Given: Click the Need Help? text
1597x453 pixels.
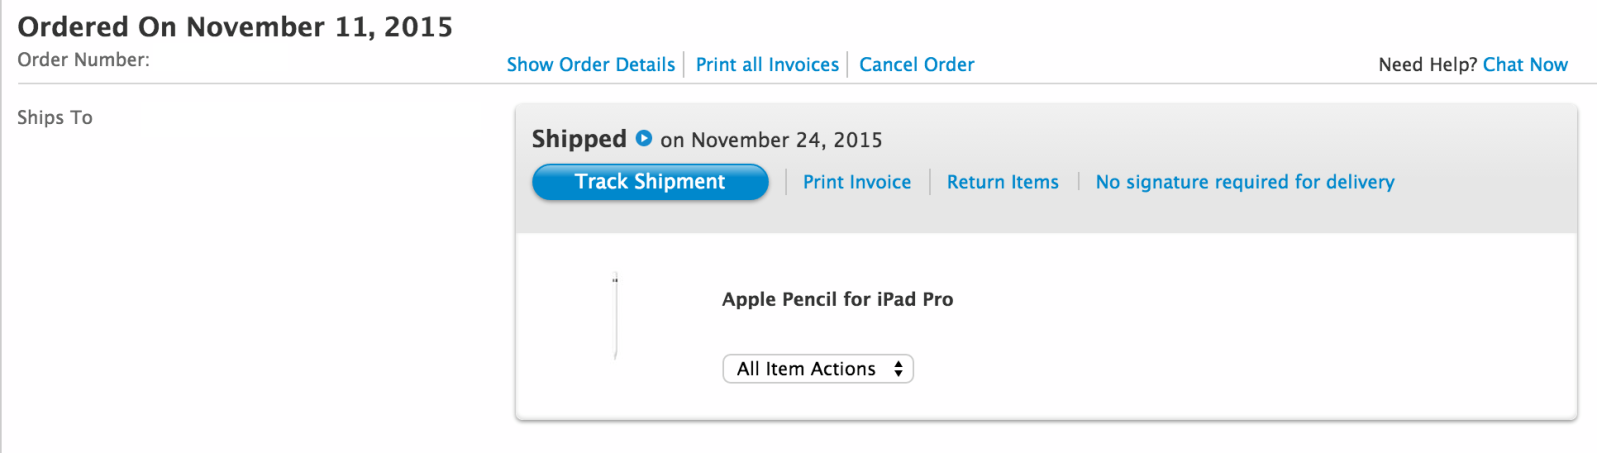Looking at the screenshot, I should pyautogui.click(x=1427, y=65).
